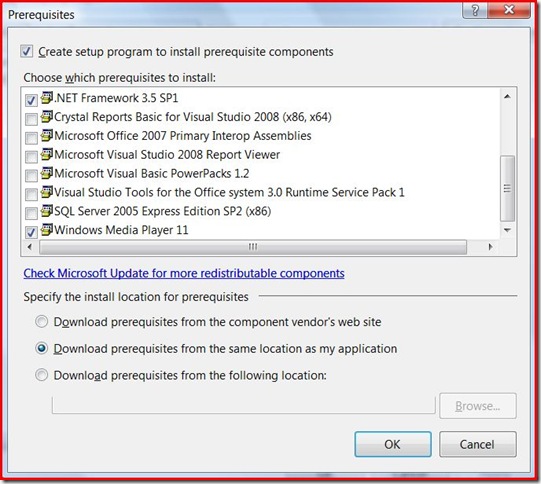Viewport: 541px width, 484px height.
Task: Check SQL Server 2005 Express Edition SP2
Action: point(31,213)
